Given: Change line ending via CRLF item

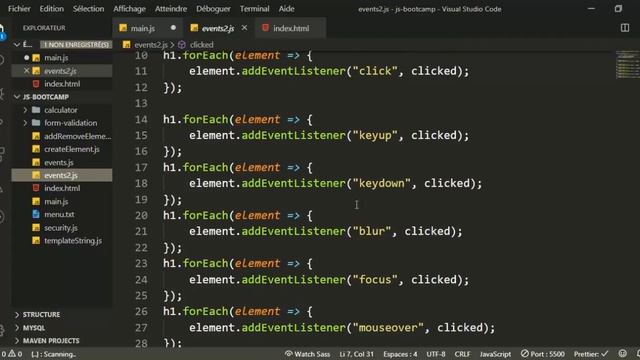Looking at the screenshot, I should click(x=462, y=354).
